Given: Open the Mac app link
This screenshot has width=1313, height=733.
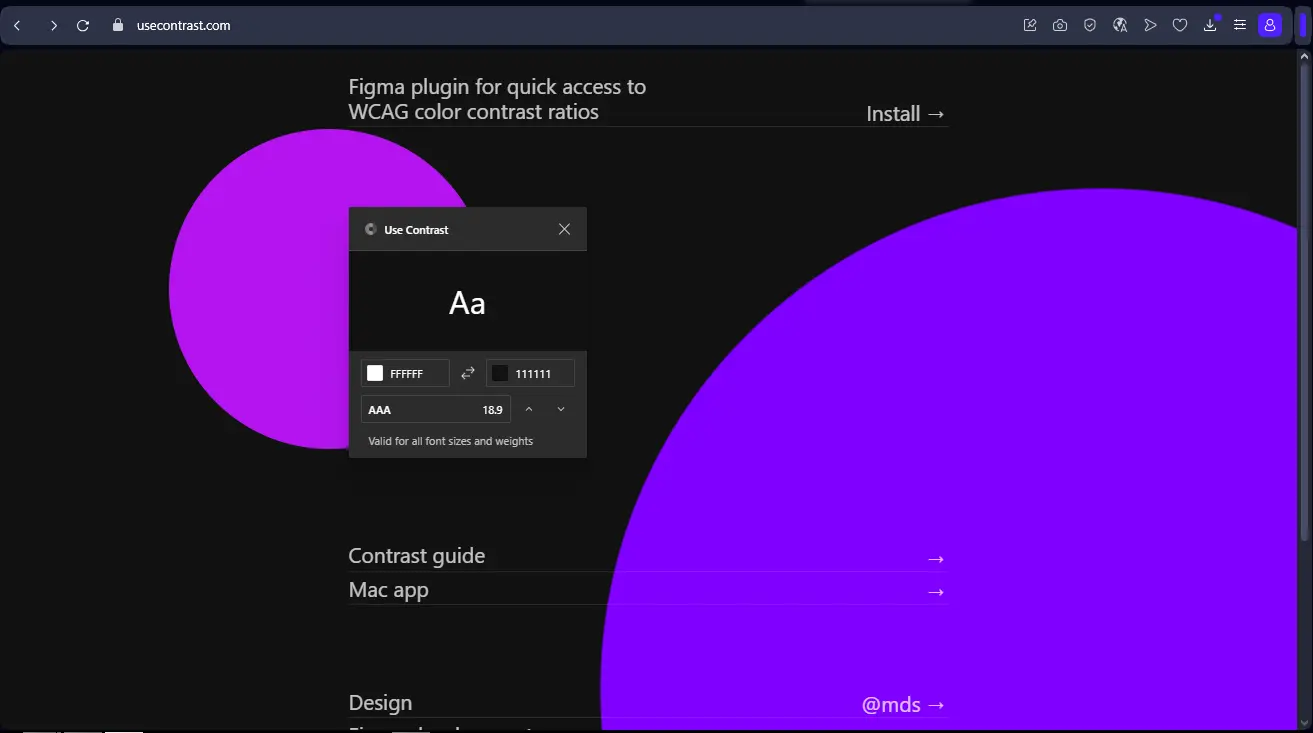Looking at the screenshot, I should click(648, 590).
